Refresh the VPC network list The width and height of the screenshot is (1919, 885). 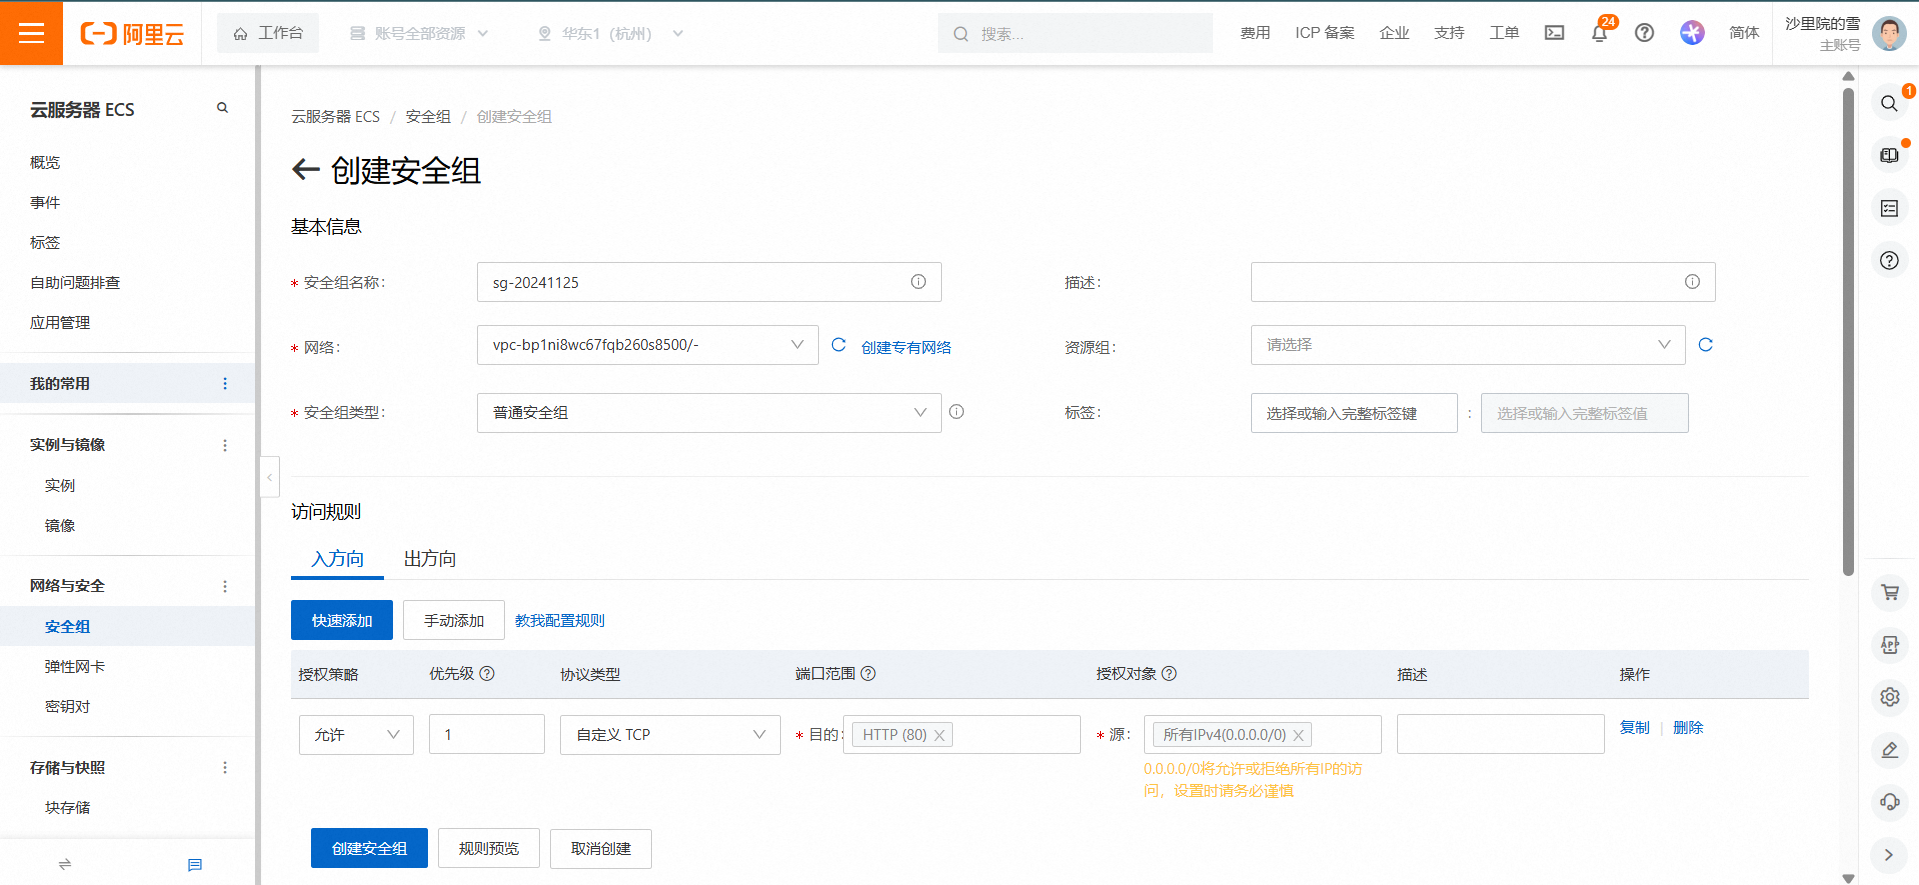click(839, 345)
